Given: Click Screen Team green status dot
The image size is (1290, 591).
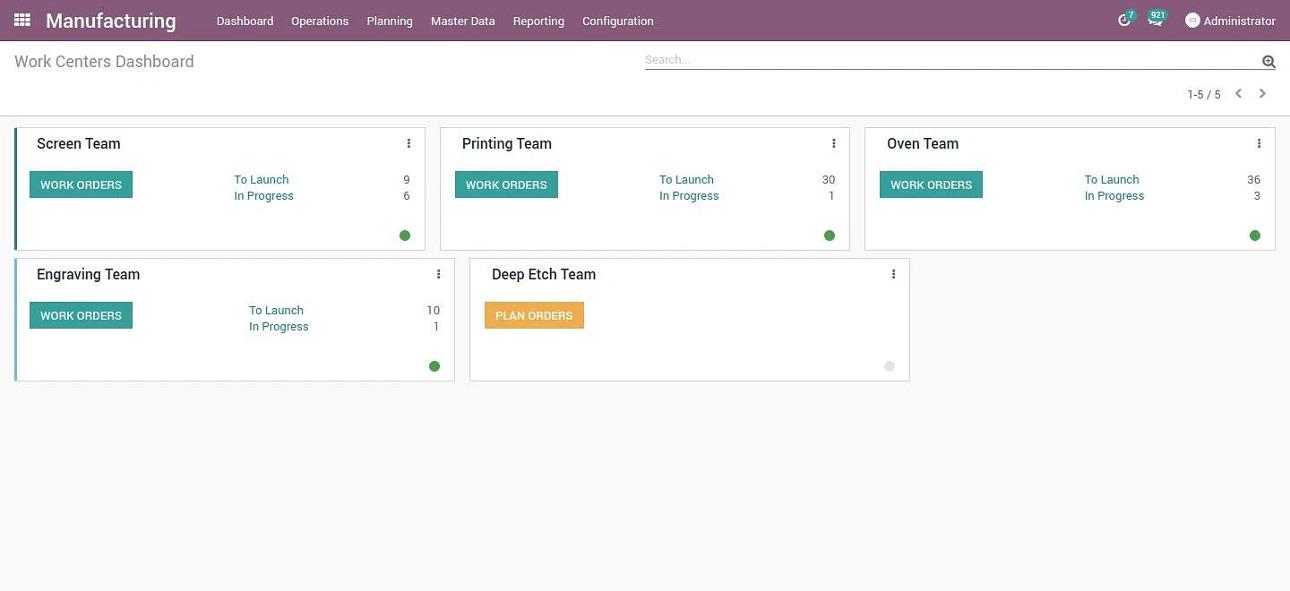Looking at the screenshot, I should 405,236.
